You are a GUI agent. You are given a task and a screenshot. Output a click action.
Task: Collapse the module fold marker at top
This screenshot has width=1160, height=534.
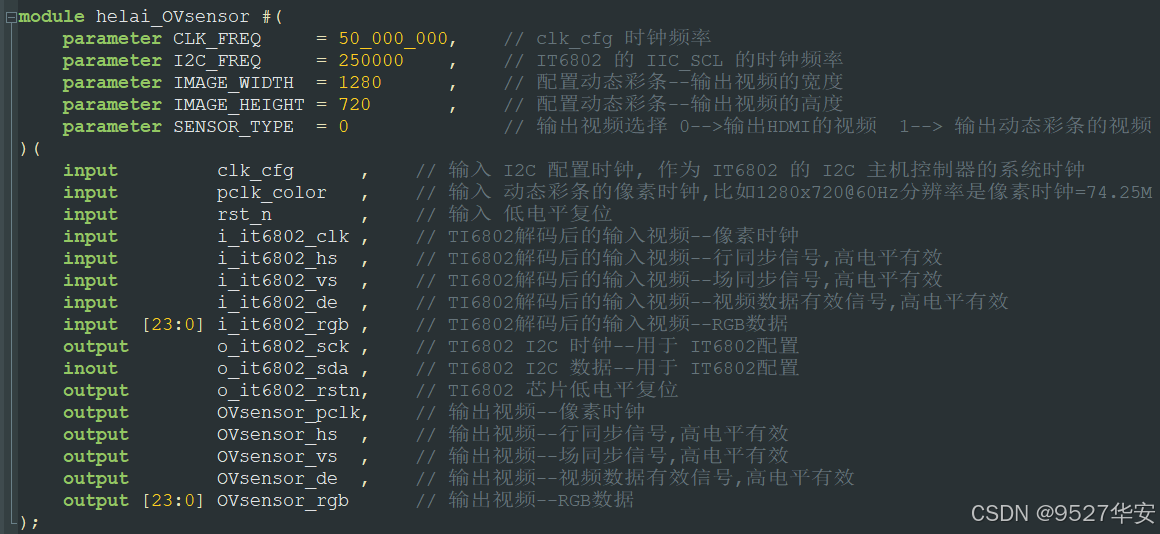tap(10, 16)
